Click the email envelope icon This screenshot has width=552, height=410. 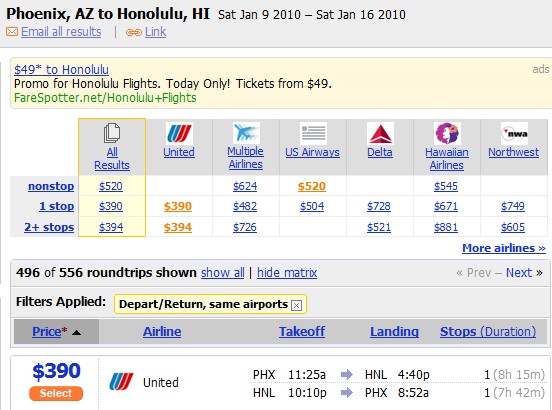[x=12, y=32]
